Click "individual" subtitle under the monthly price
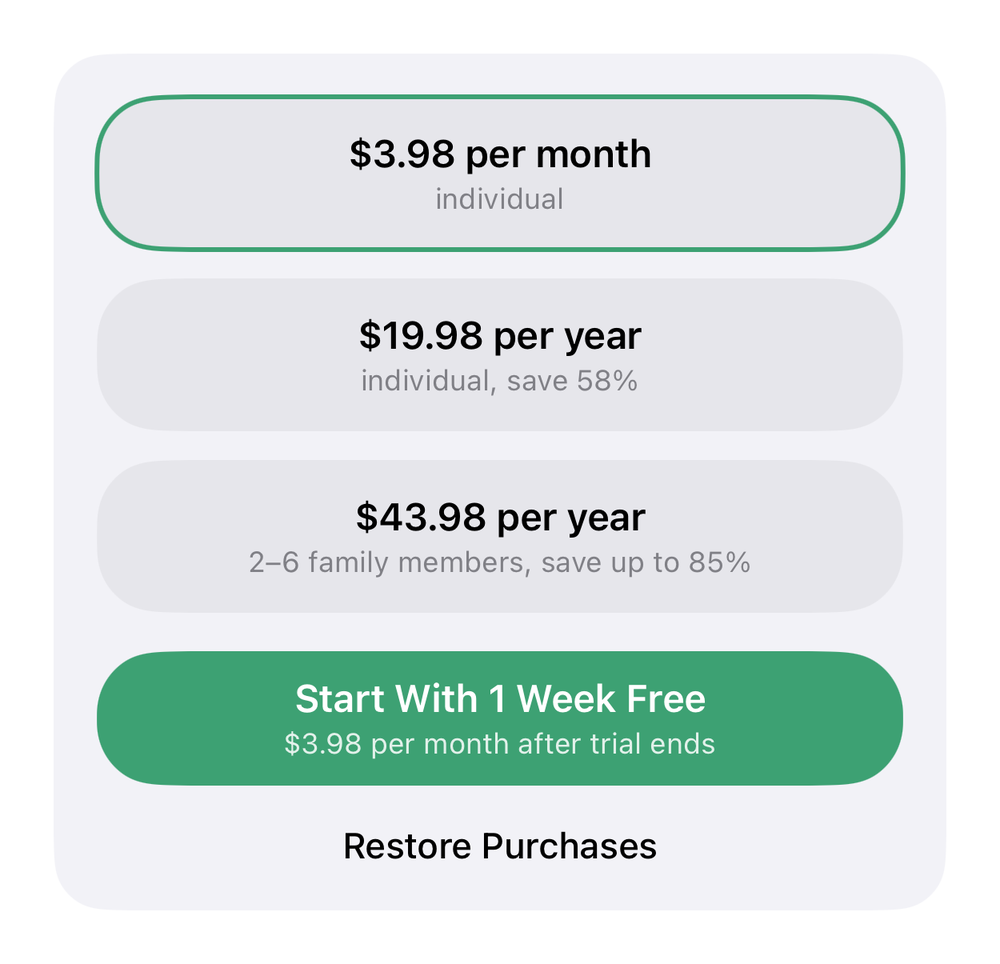Viewport: 1000px width, 964px height. pos(500,199)
